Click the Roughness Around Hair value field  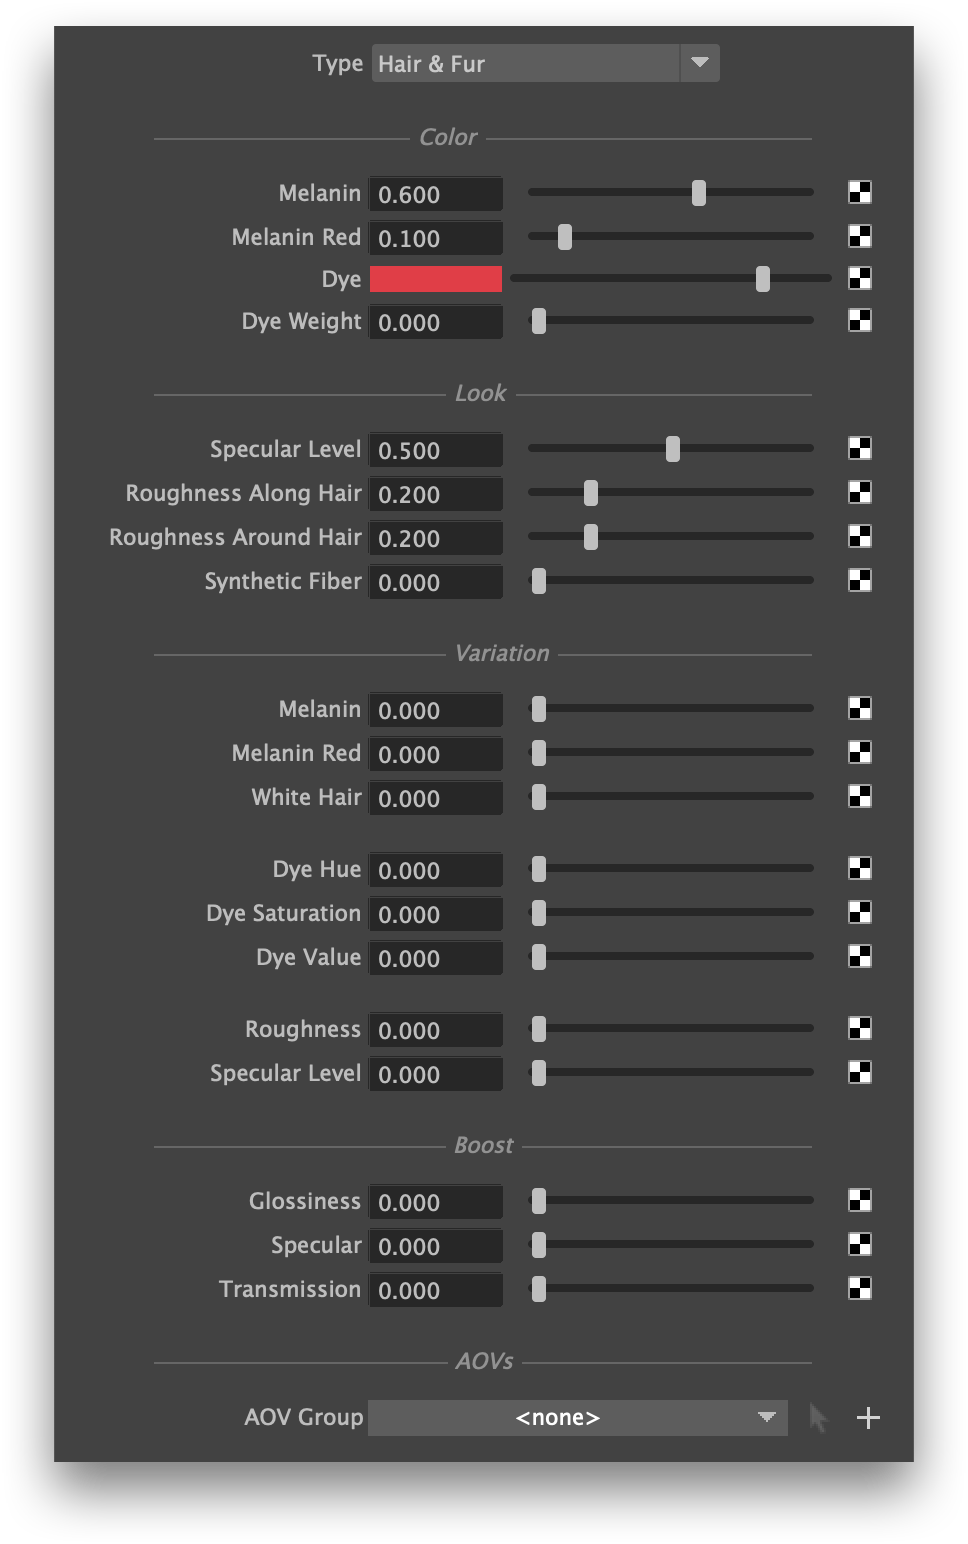pyautogui.click(x=436, y=538)
